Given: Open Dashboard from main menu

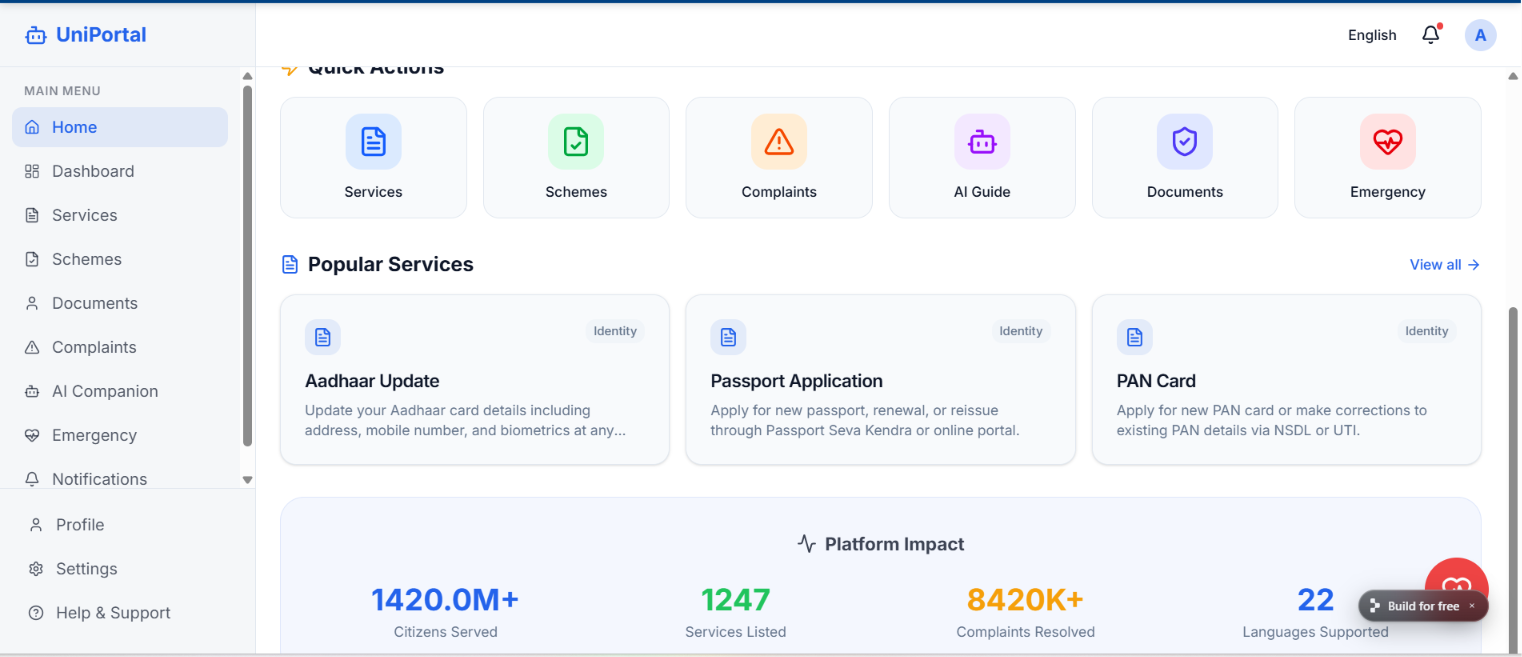Looking at the screenshot, I should tap(120, 171).
